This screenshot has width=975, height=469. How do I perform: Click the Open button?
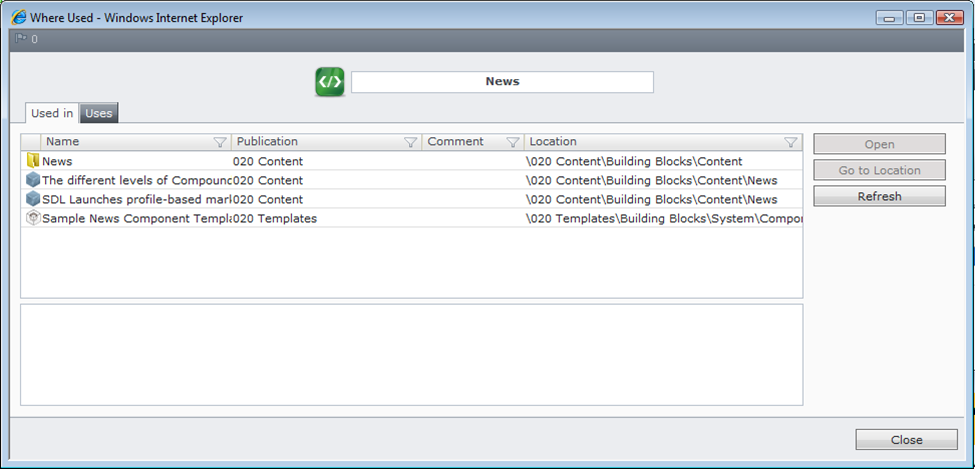879,144
